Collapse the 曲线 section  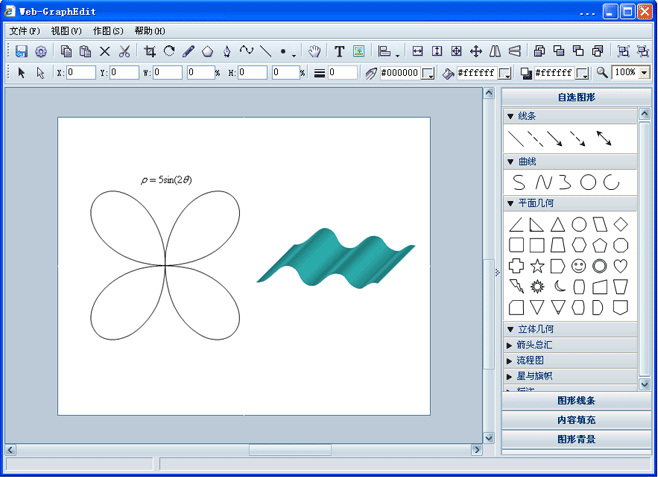[510, 162]
